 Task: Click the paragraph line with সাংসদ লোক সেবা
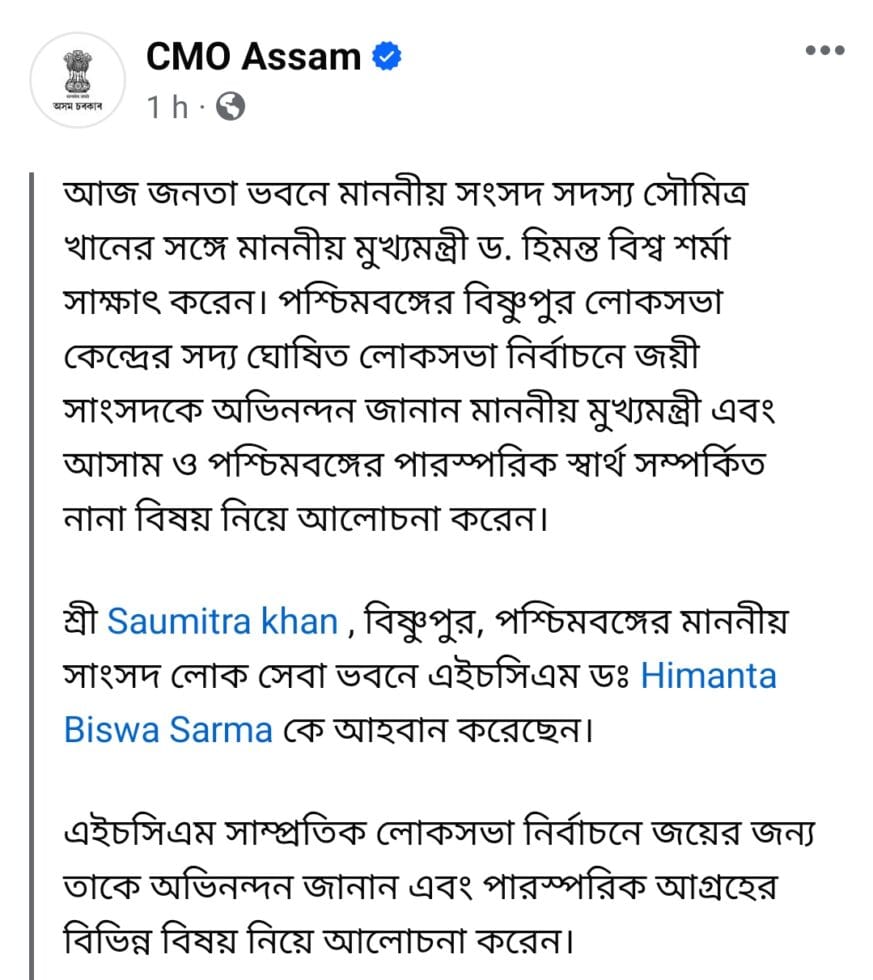[420, 676]
